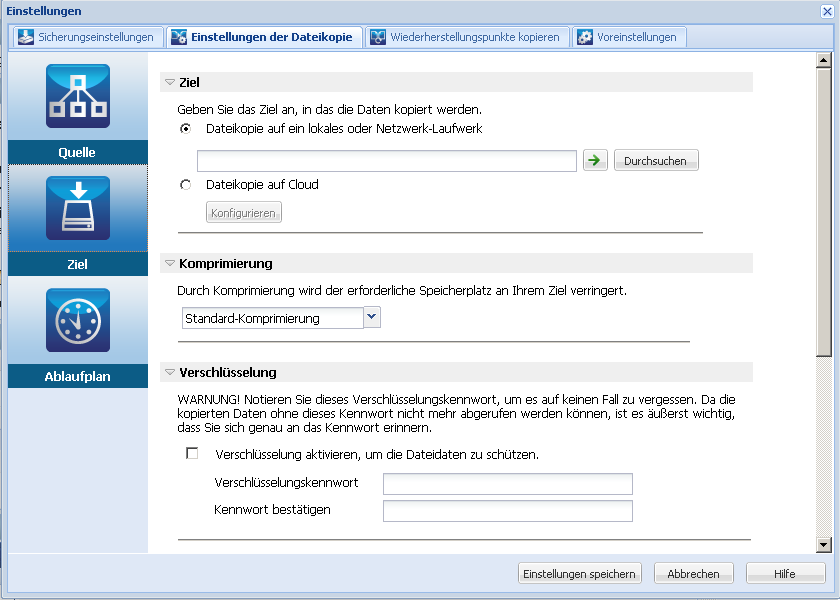840x600 pixels.
Task: Click the Einstellungen der Dateikopie tab icon
Action: click(178, 37)
